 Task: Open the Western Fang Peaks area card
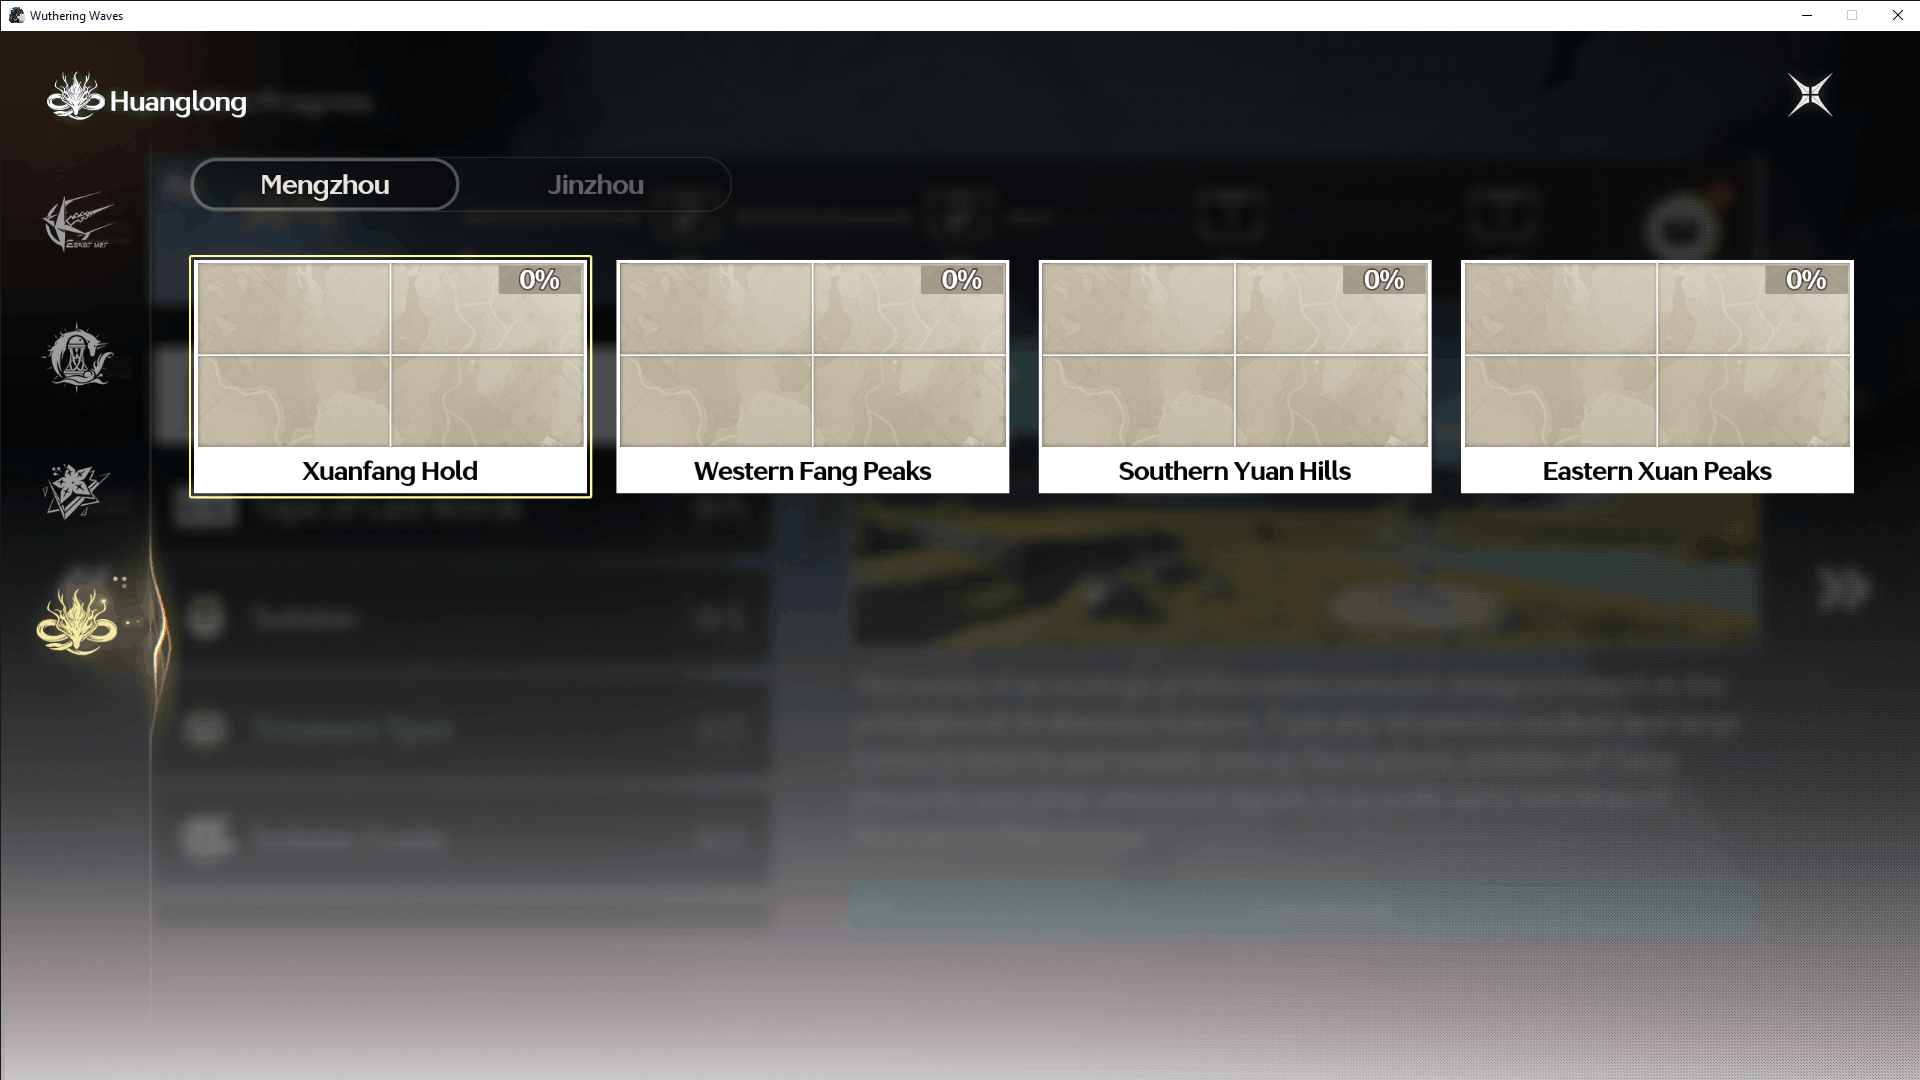click(x=812, y=377)
